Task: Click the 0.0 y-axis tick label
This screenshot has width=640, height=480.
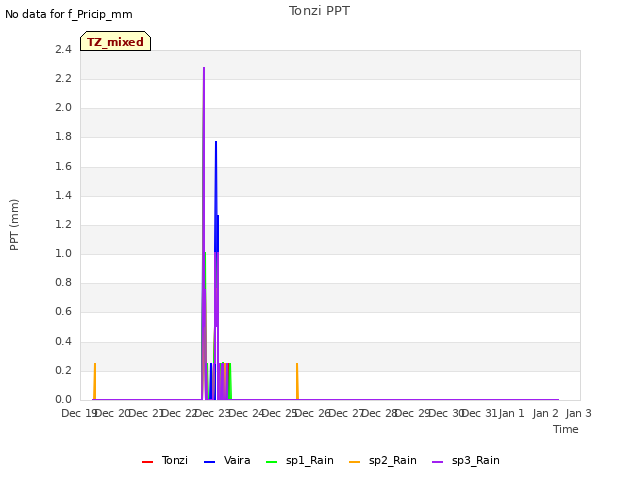Action: pos(63,399)
